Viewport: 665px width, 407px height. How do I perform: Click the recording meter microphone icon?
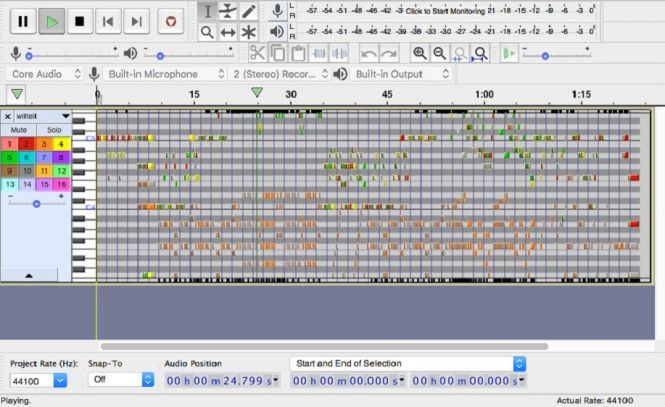tap(277, 11)
